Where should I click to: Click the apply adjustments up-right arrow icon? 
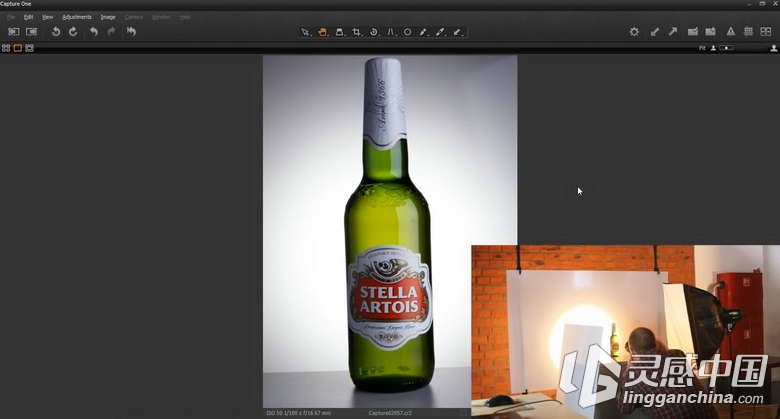(x=673, y=32)
